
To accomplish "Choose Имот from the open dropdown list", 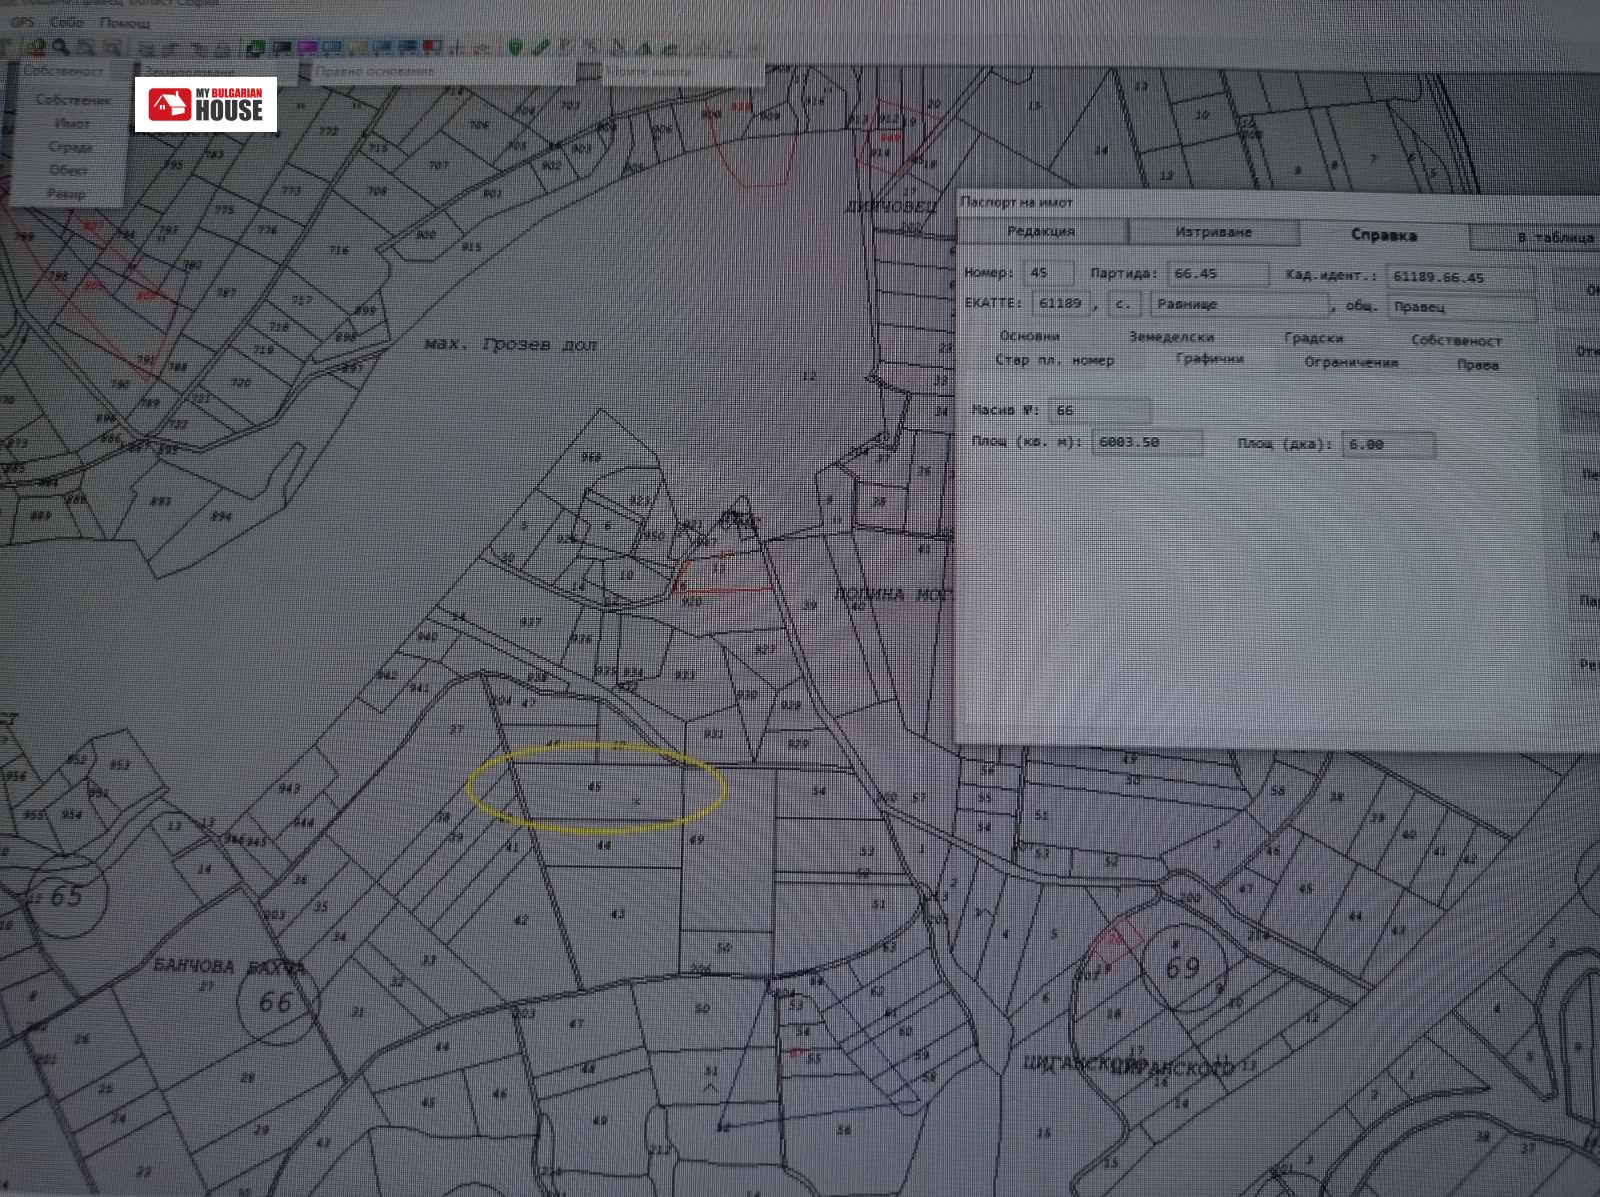I will [72, 123].
